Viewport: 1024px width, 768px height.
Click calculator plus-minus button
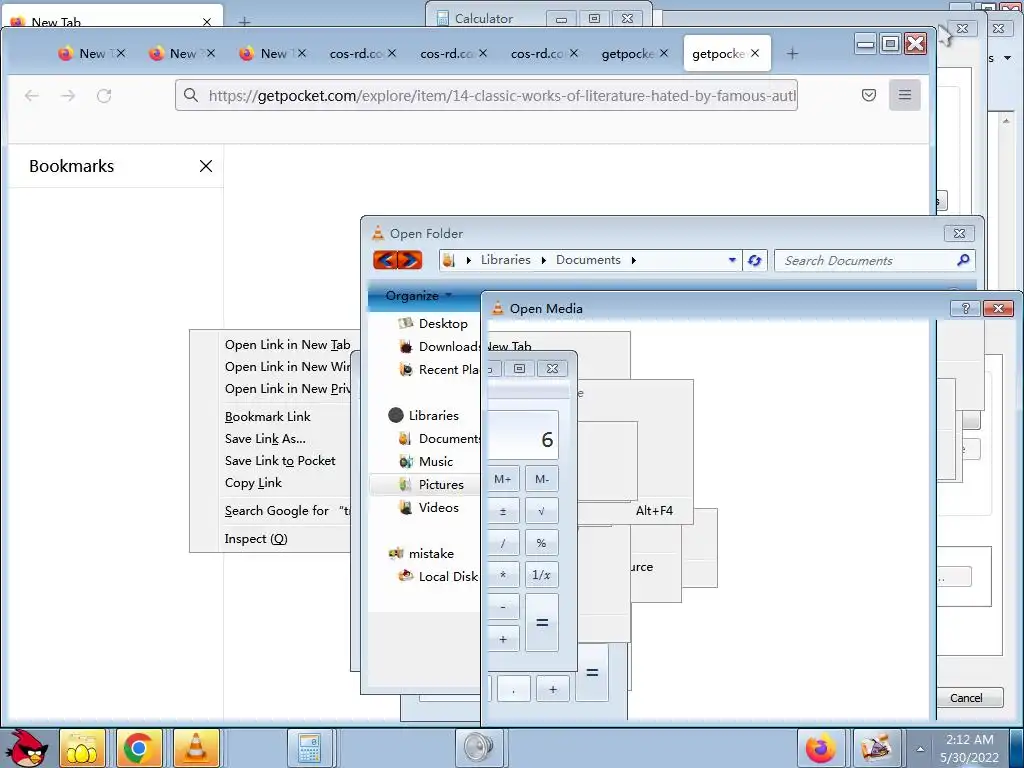click(503, 511)
